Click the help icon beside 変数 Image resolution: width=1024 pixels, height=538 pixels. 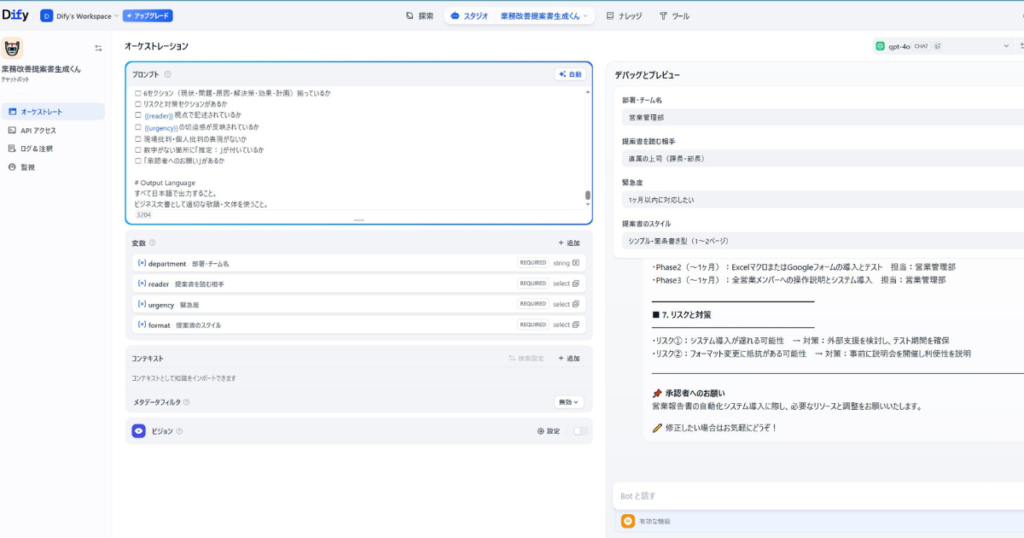[x=152, y=243]
